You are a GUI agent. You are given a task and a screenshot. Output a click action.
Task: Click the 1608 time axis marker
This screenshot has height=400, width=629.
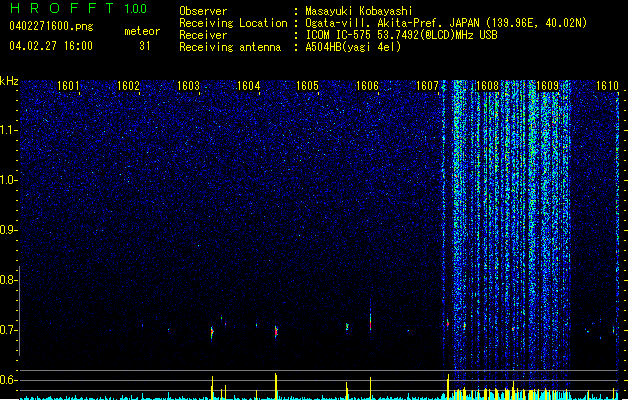pyautogui.click(x=487, y=86)
